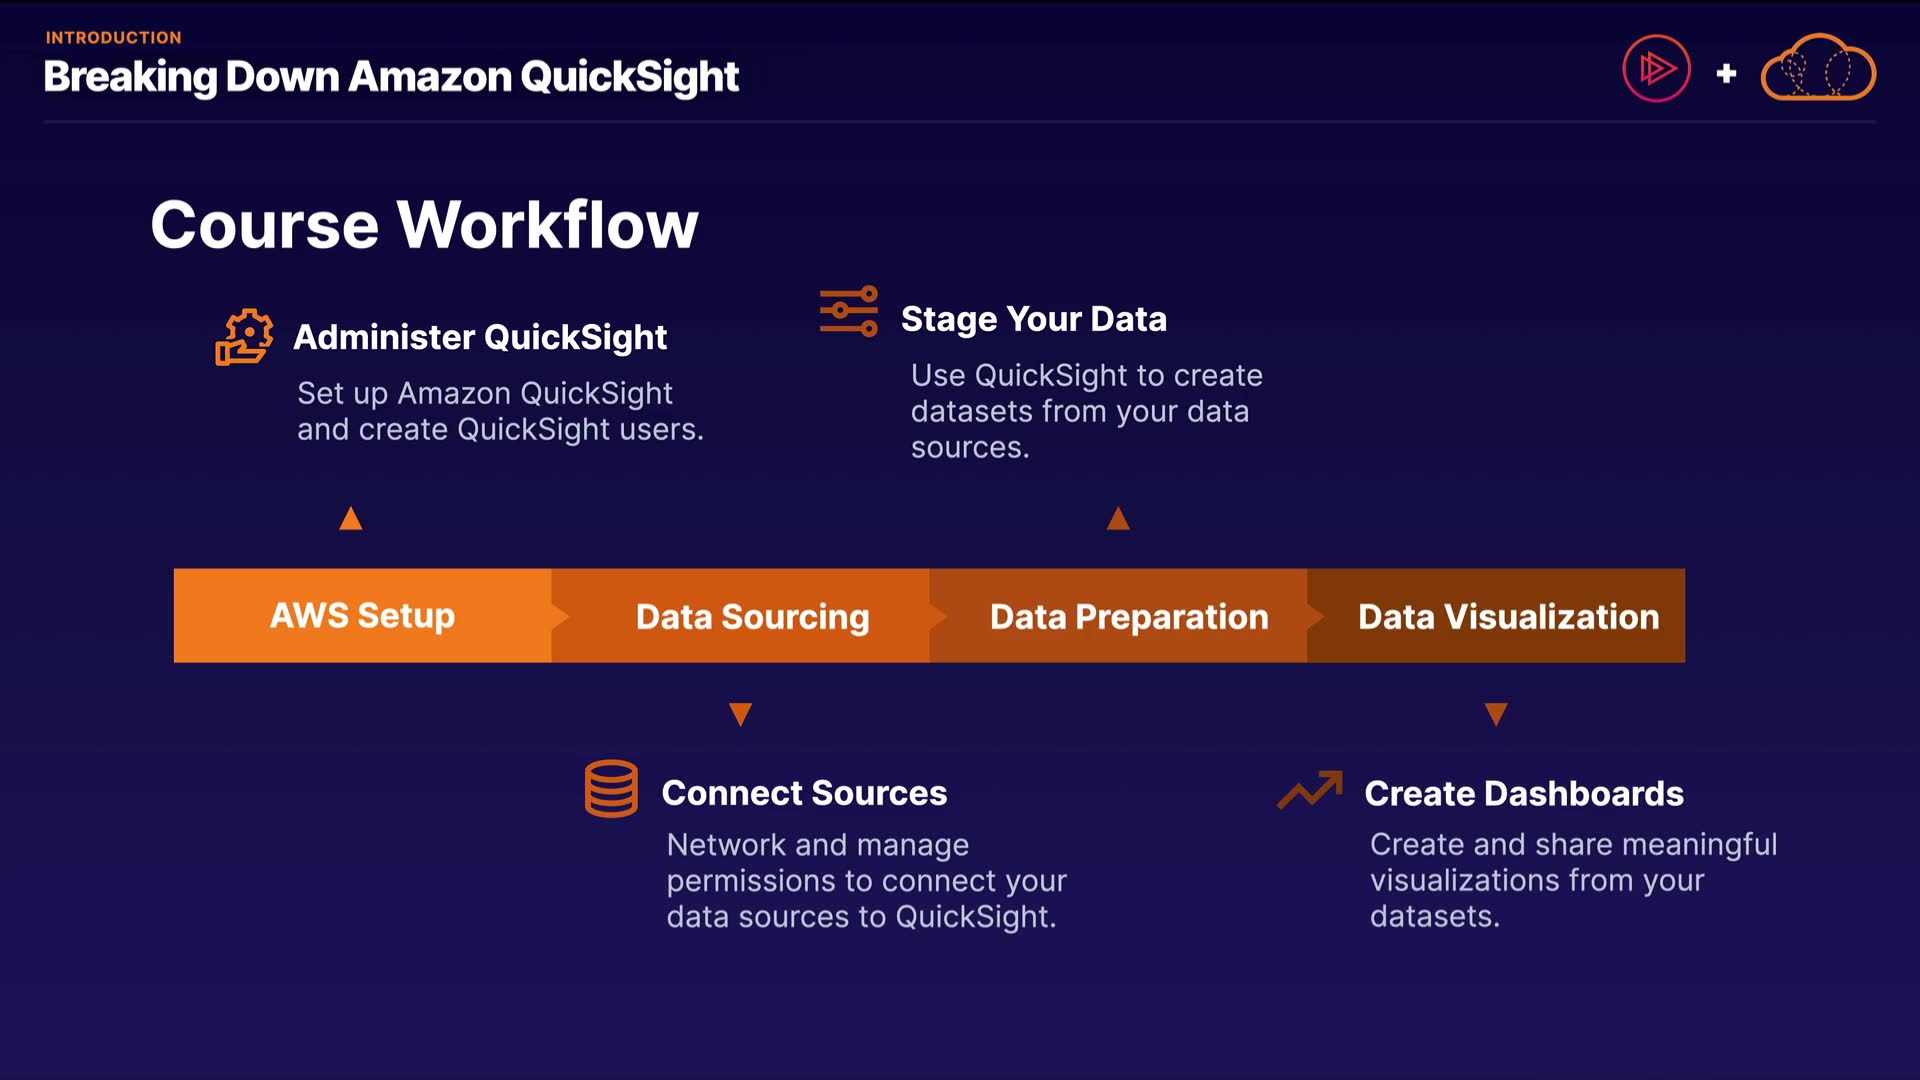This screenshot has height=1080, width=1920.
Task: Click the Connect Sources heading
Action: point(804,793)
